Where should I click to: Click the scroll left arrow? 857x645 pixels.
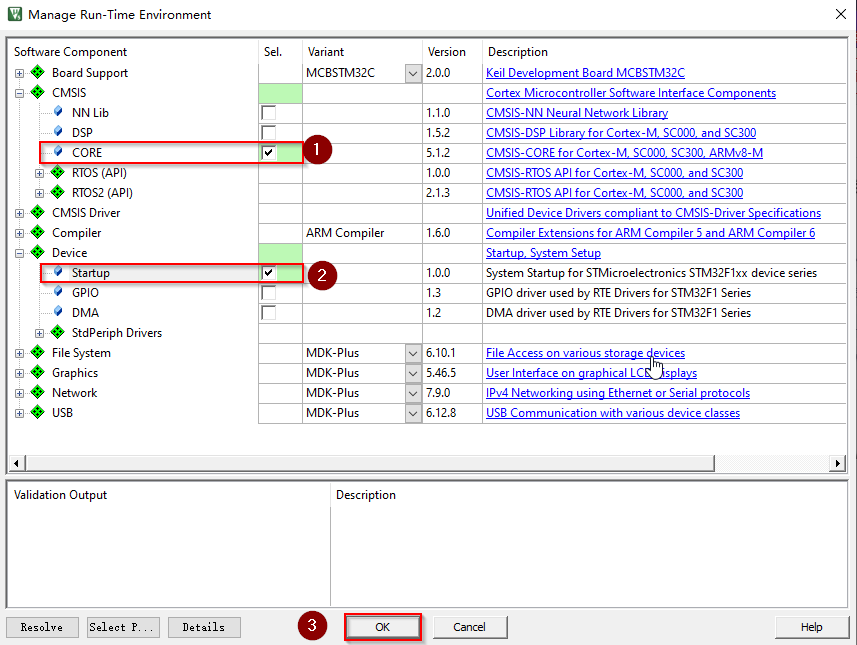pos(16,463)
